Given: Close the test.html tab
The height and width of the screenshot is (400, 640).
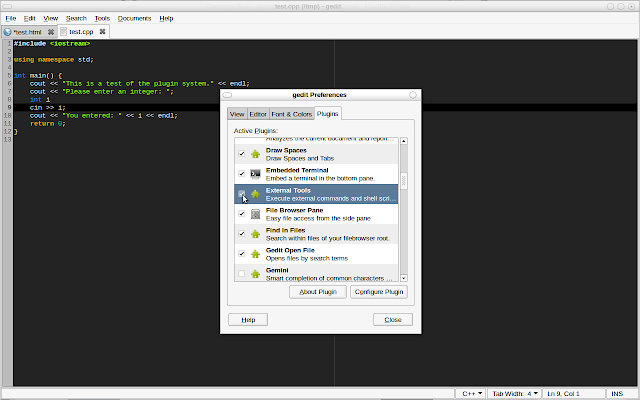Looking at the screenshot, I should pos(51,32).
